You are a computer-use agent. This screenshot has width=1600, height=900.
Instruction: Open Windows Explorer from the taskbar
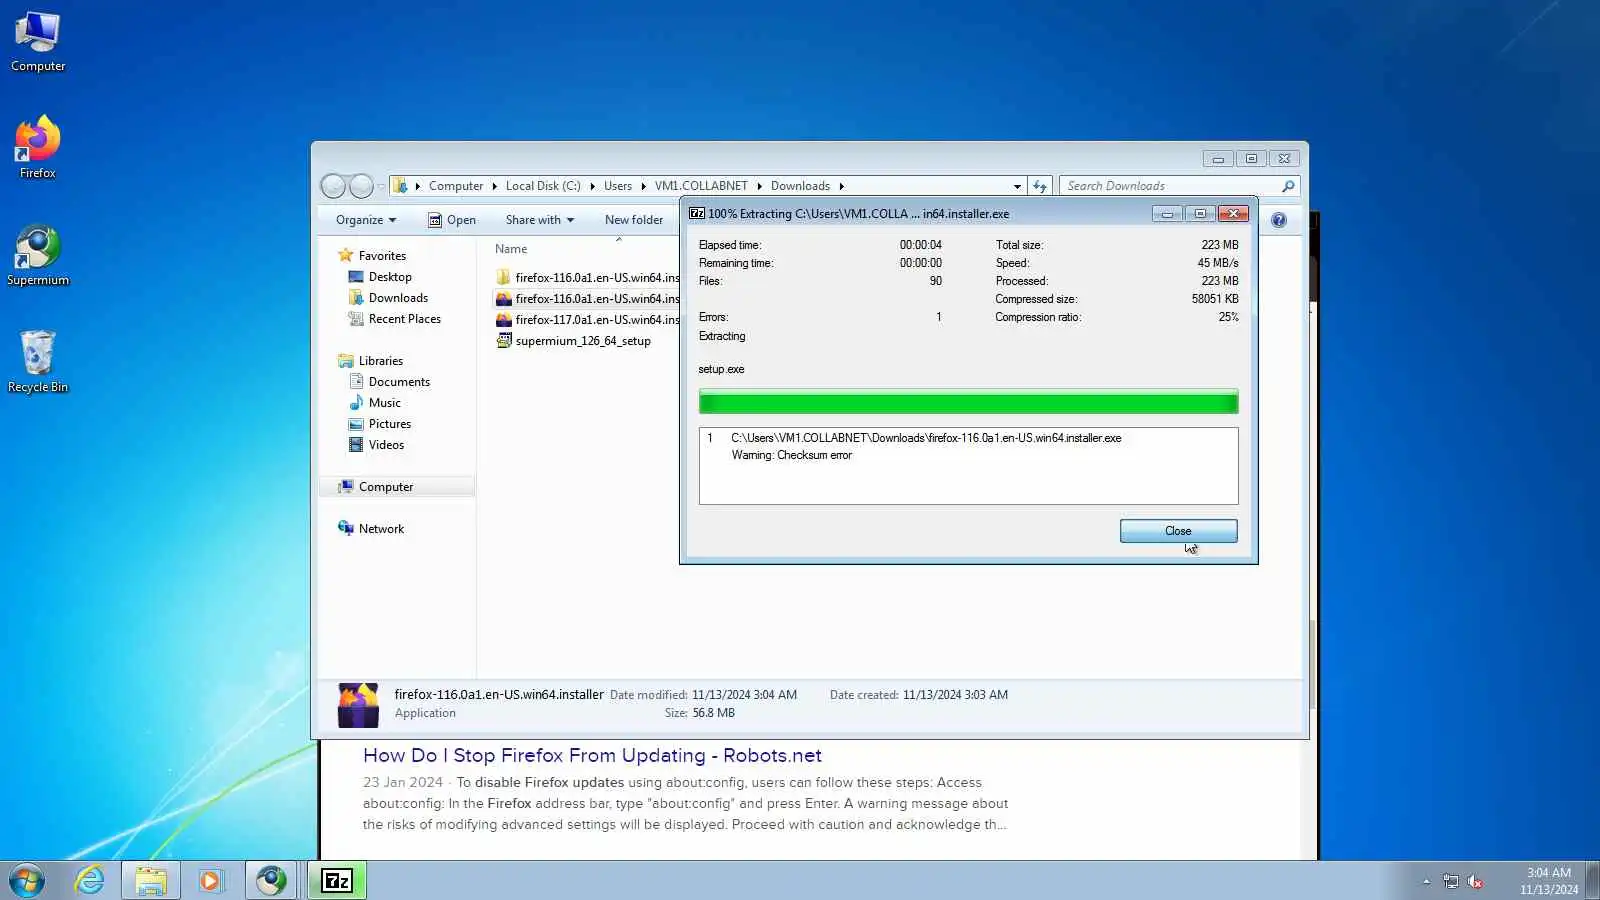pos(151,880)
